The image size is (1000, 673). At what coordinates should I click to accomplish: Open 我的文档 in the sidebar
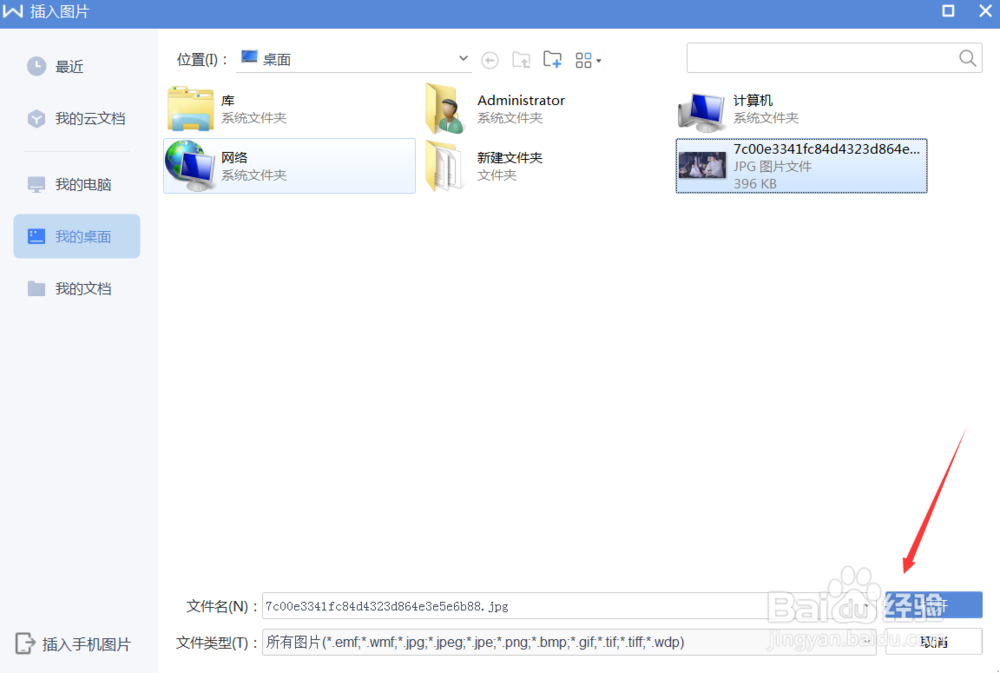pyautogui.click(x=73, y=288)
